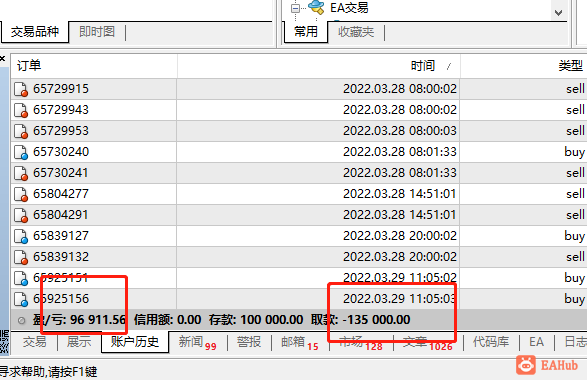Click the order icon in the 2022.03.29 11:05:02 row
Image resolution: width=587 pixels, height=380 pixels.
21,278
